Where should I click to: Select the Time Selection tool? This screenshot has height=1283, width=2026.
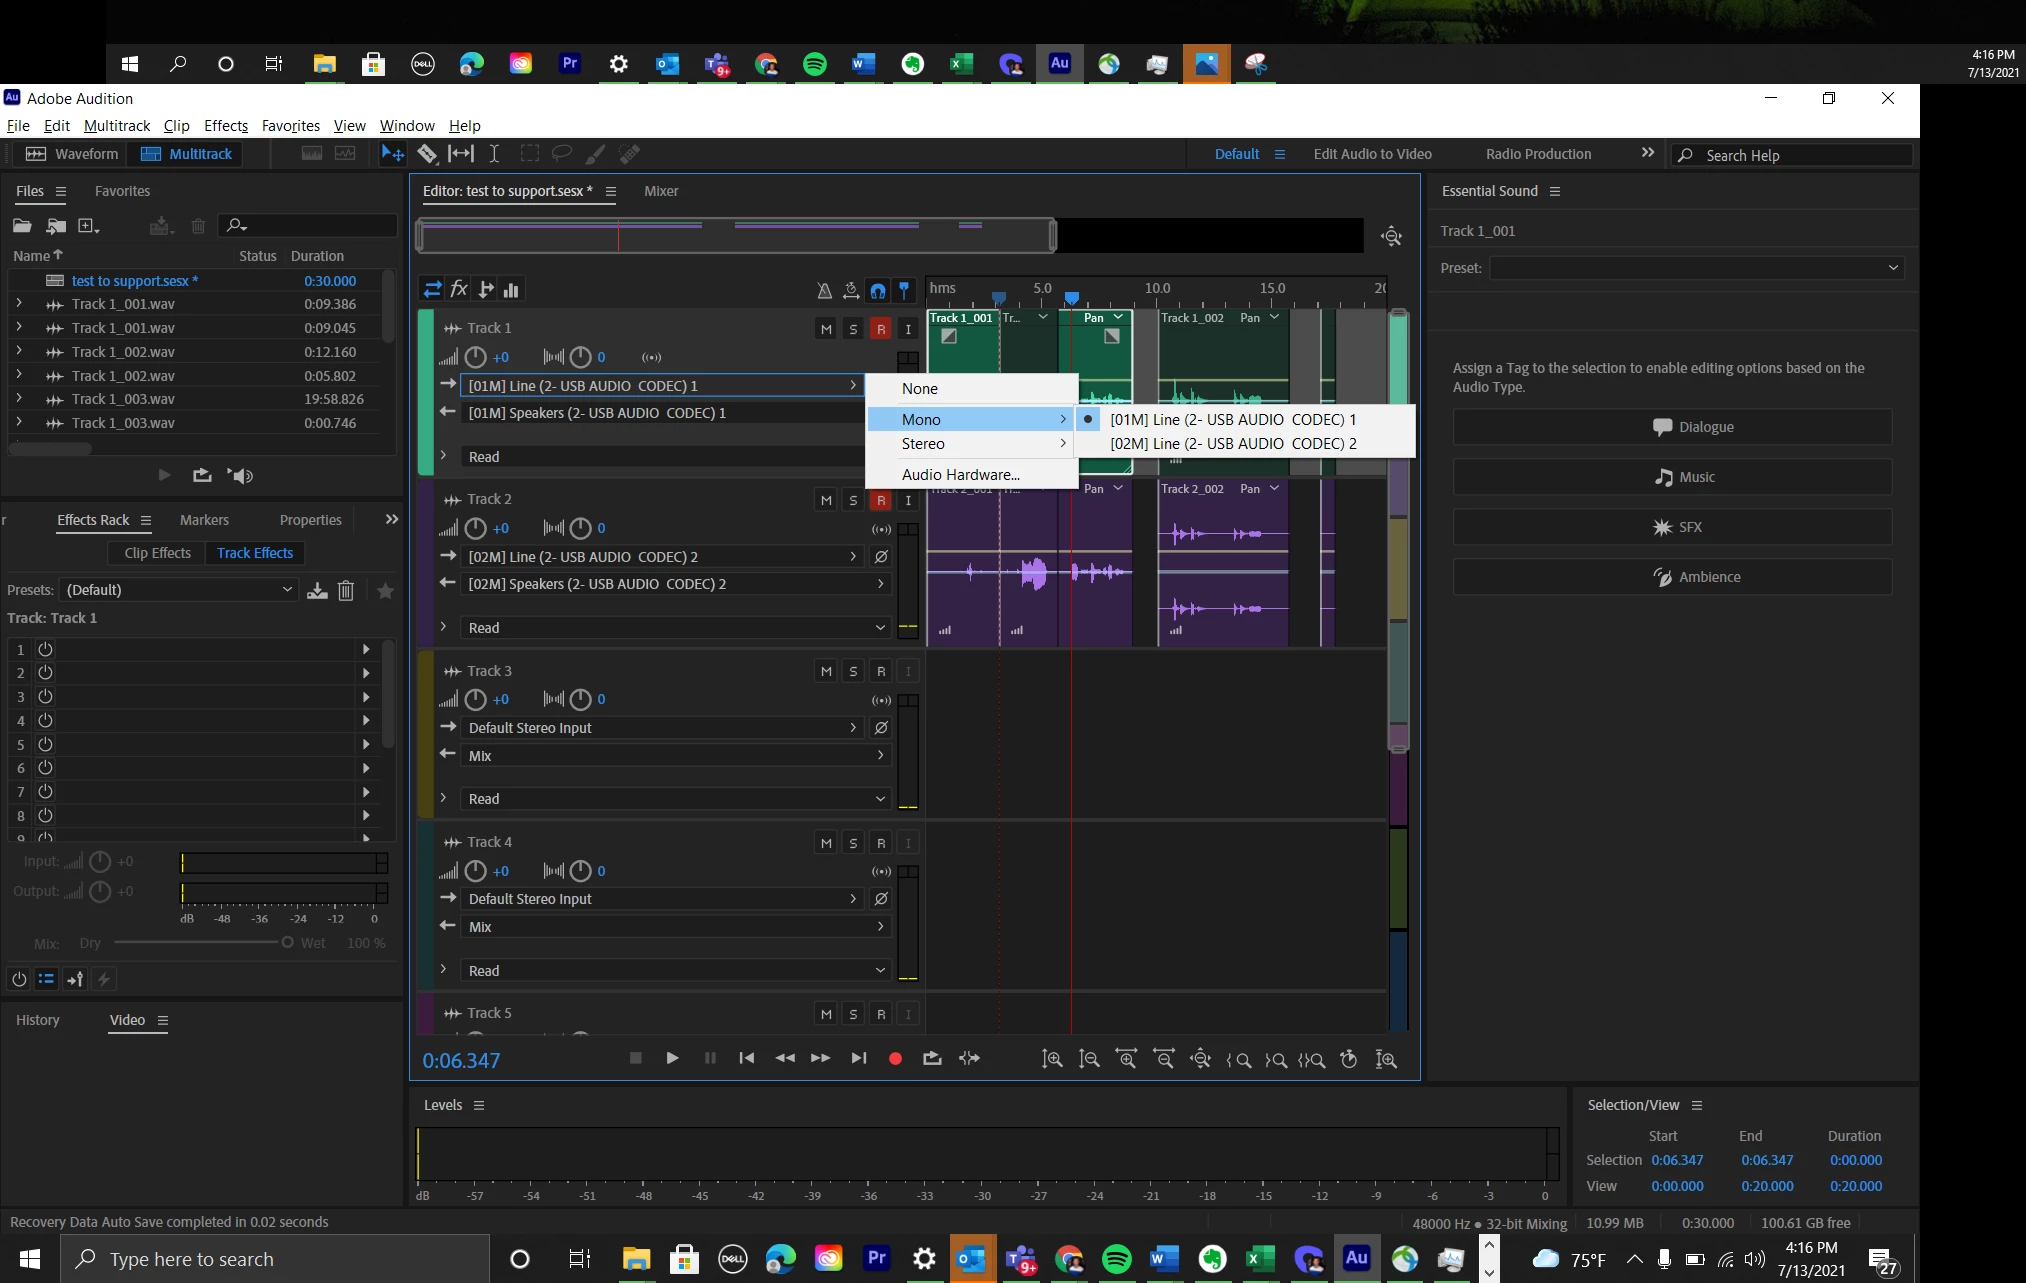[494, 153]
